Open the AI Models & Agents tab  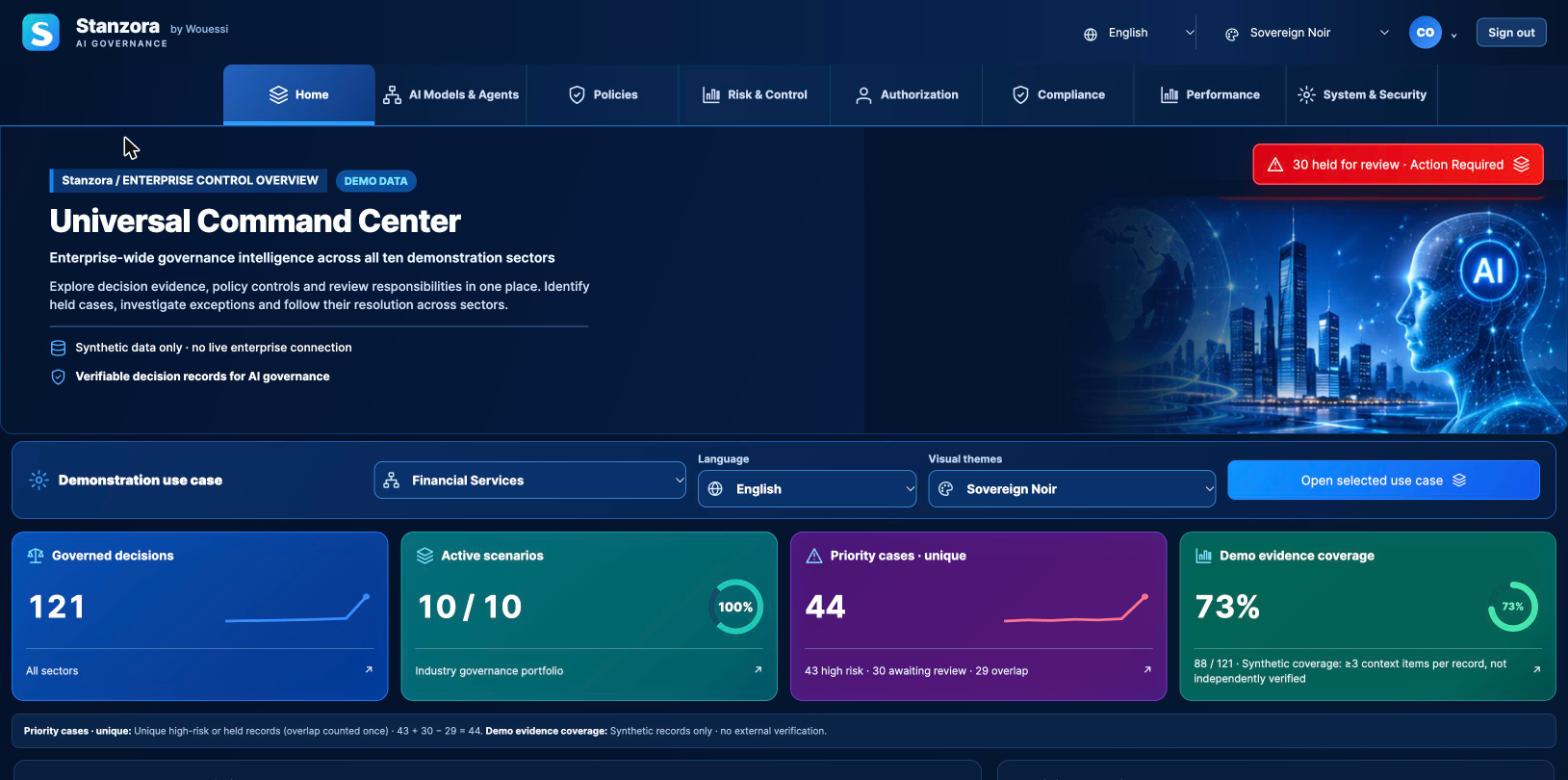coord(451,95)
